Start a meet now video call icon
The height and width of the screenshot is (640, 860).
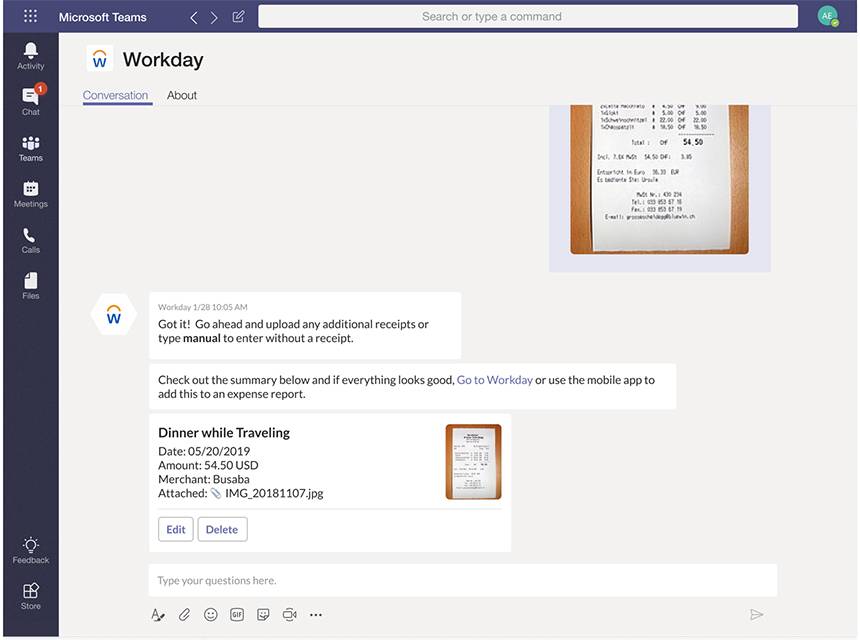coord(290,615)
